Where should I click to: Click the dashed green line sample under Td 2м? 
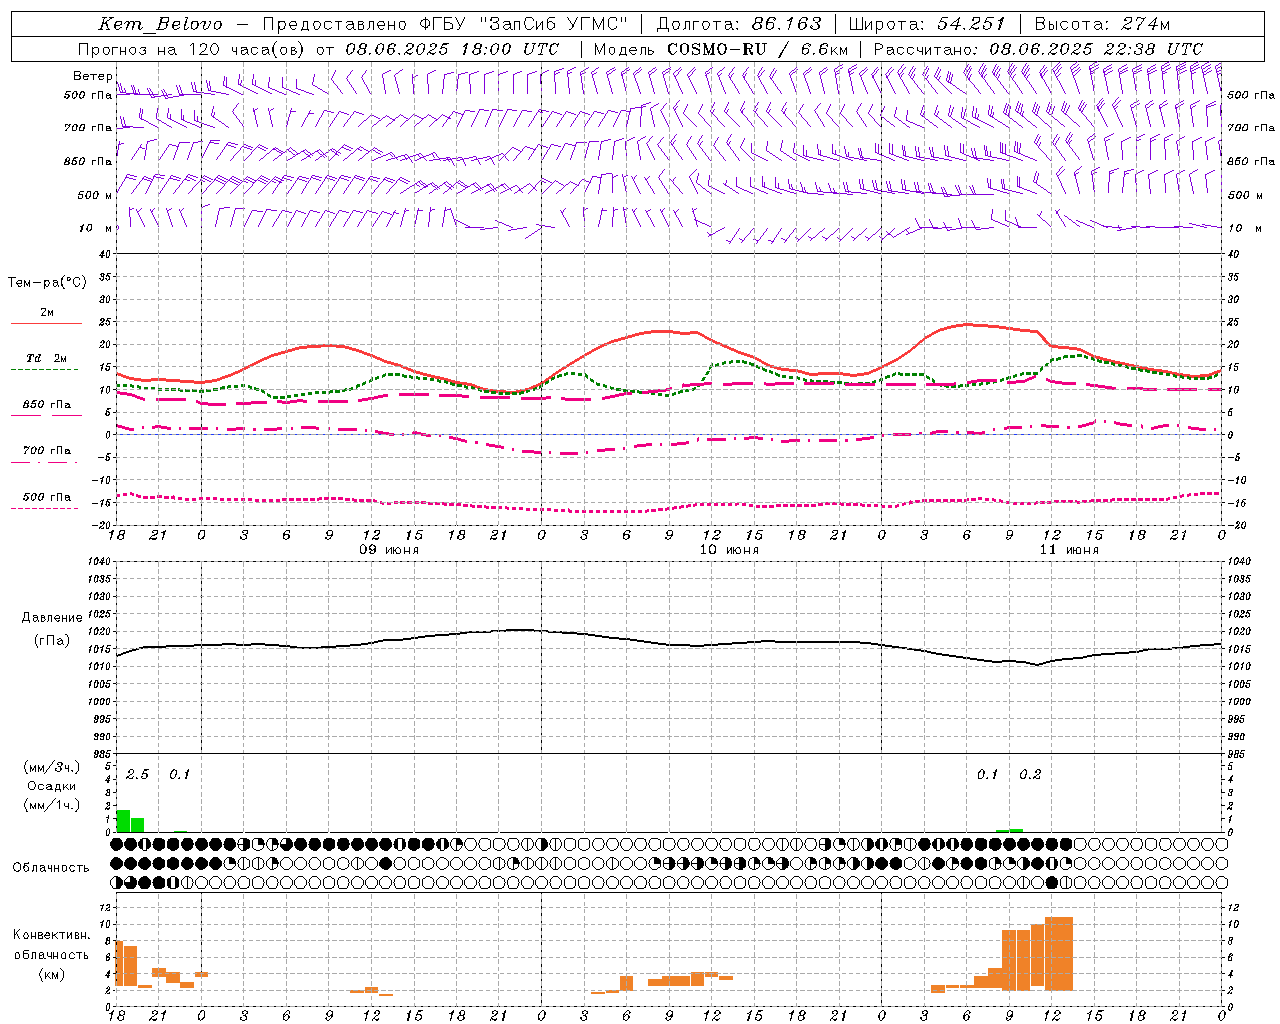pos(46,370)
